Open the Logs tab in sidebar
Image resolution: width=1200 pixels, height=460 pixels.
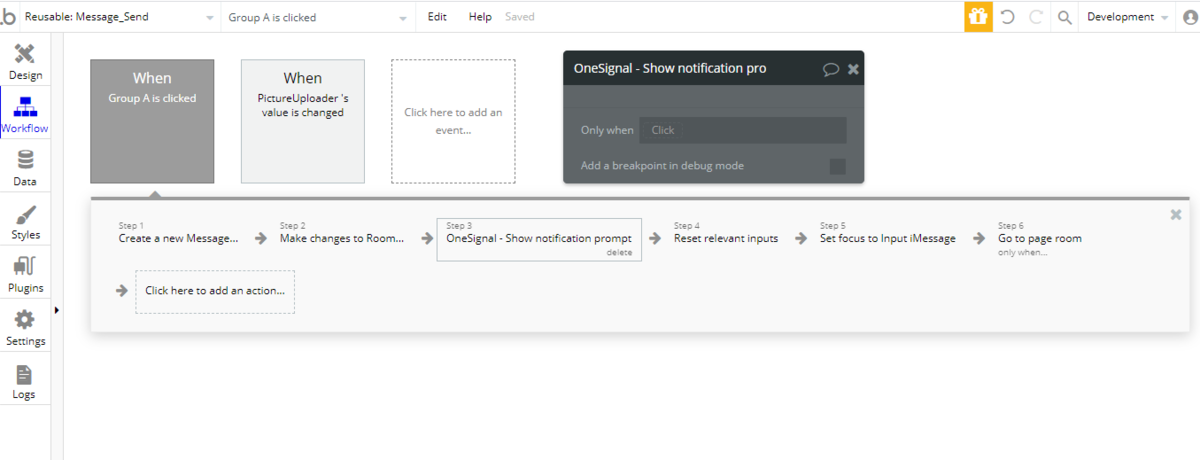tap(25, 381)
